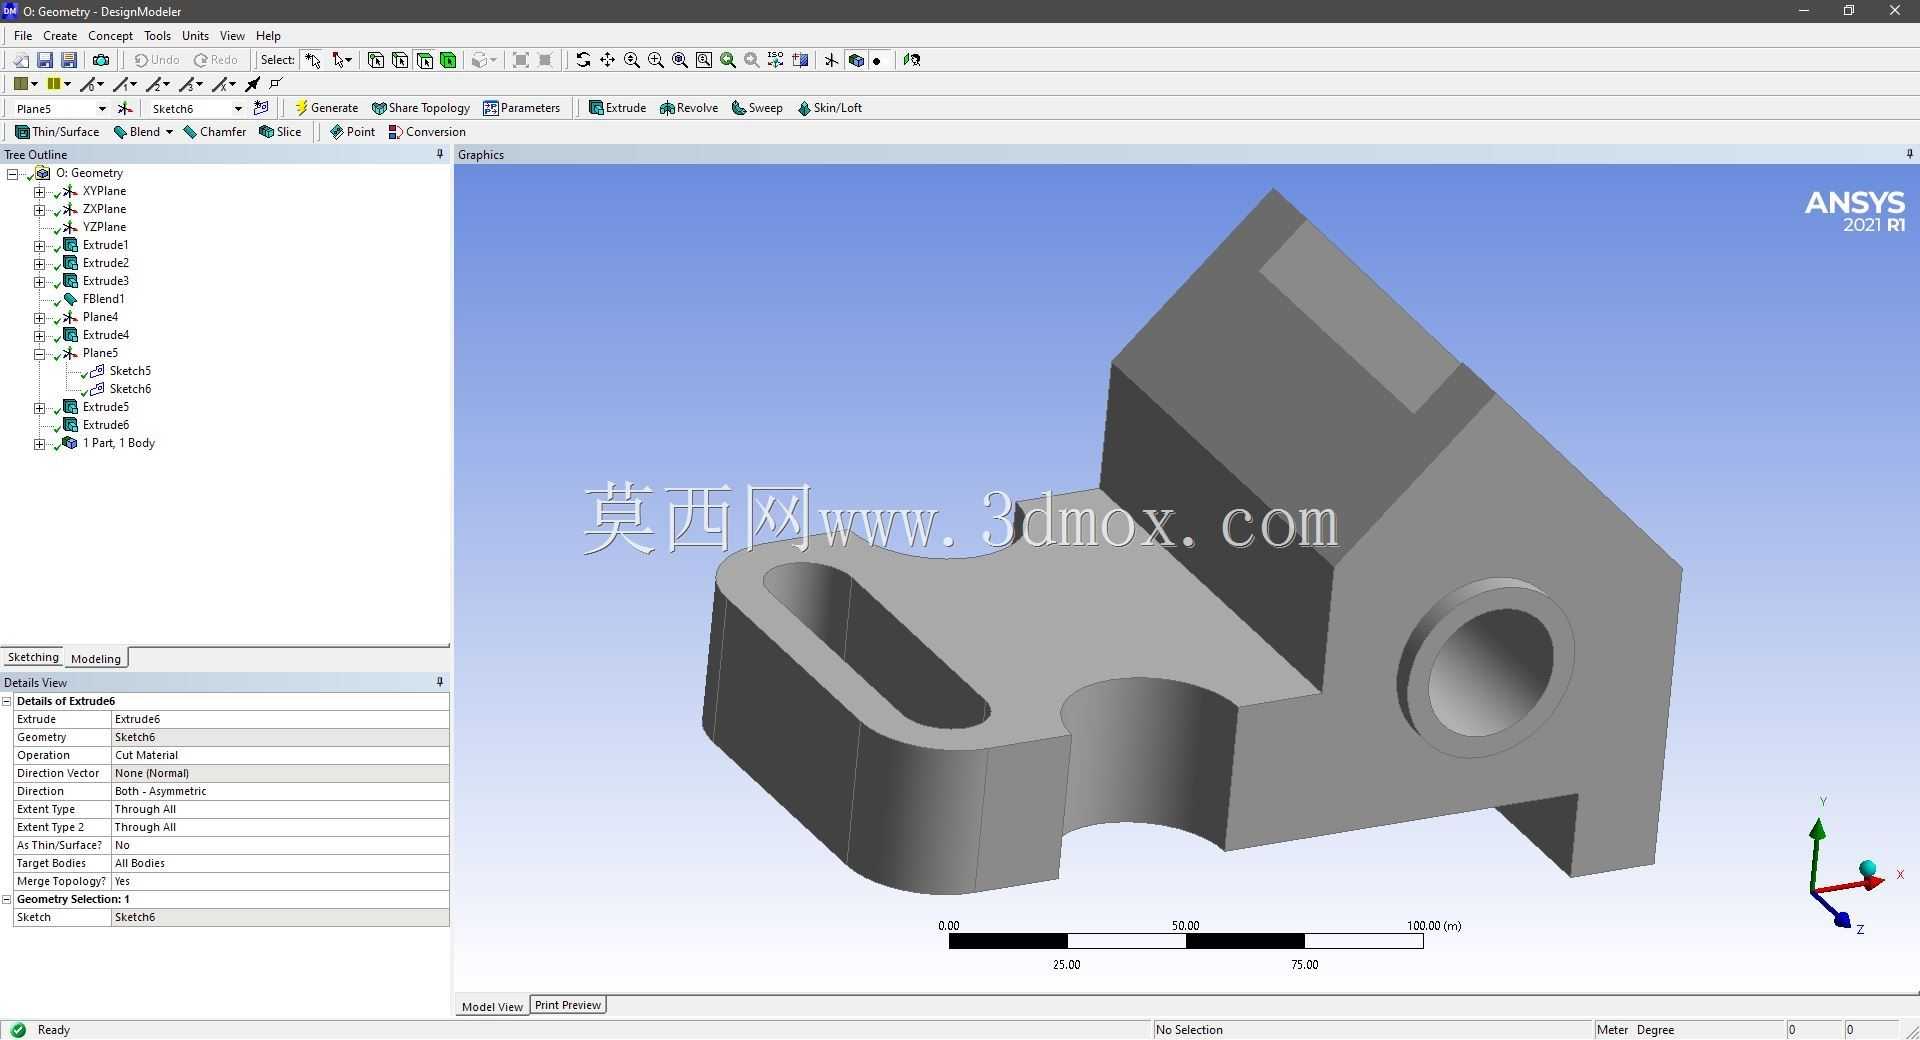Click the Revolve tool icon
Screen dimensions: 1920x1040
pyautogui.click(x=667, y=108)
